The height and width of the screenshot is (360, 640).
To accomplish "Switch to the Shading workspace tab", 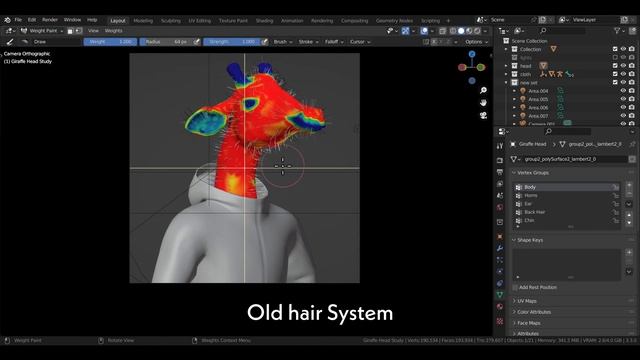I will 264,20.
